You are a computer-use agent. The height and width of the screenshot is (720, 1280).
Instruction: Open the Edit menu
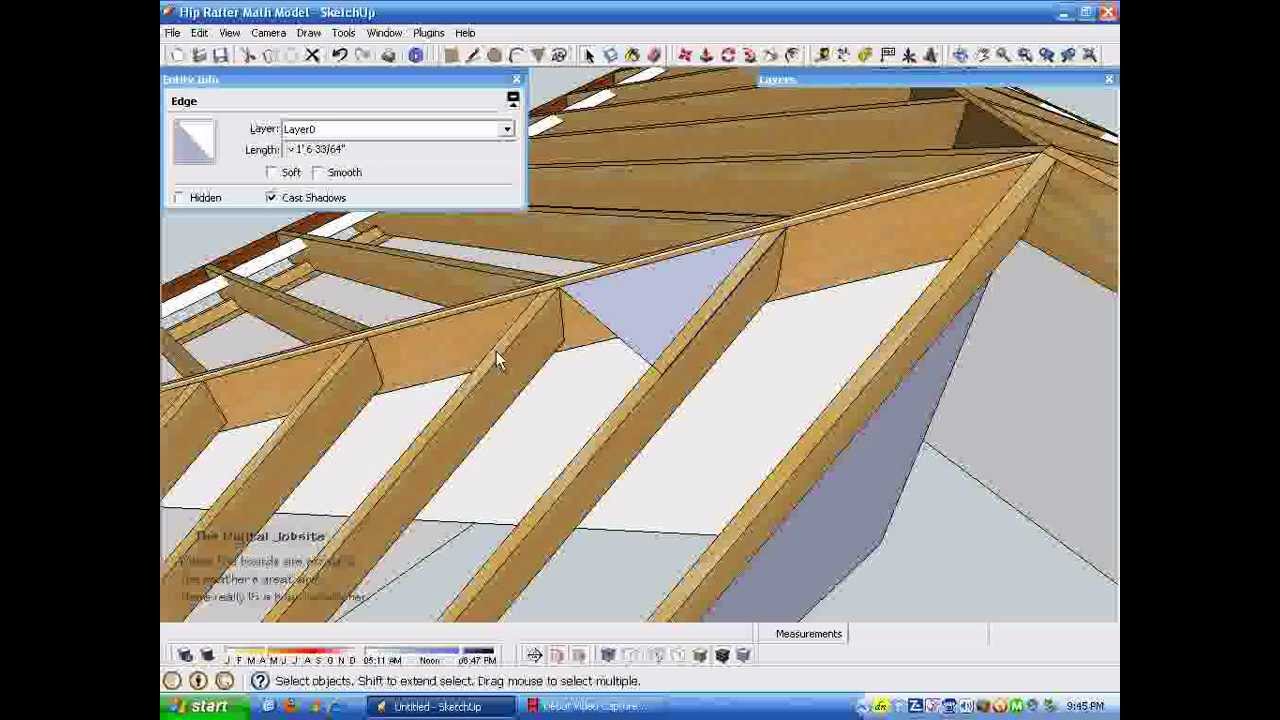tap(199, 33)
